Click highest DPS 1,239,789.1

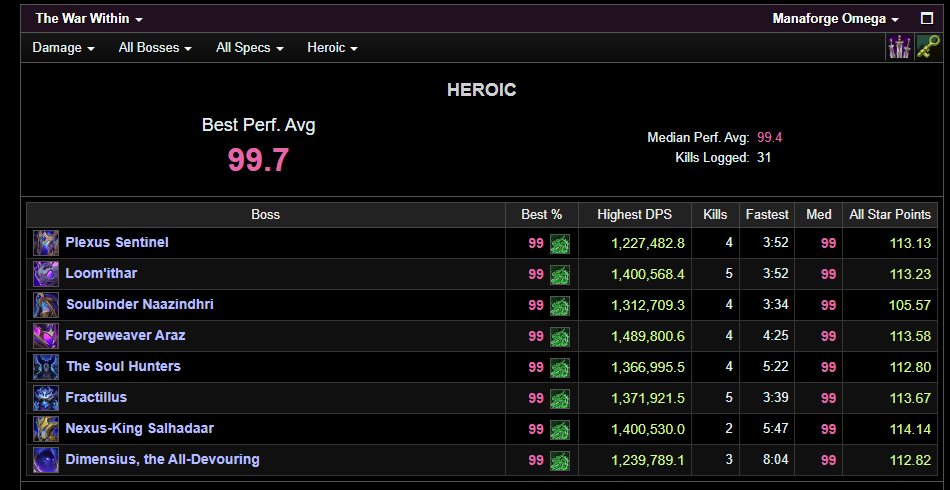tap(648, 460)
